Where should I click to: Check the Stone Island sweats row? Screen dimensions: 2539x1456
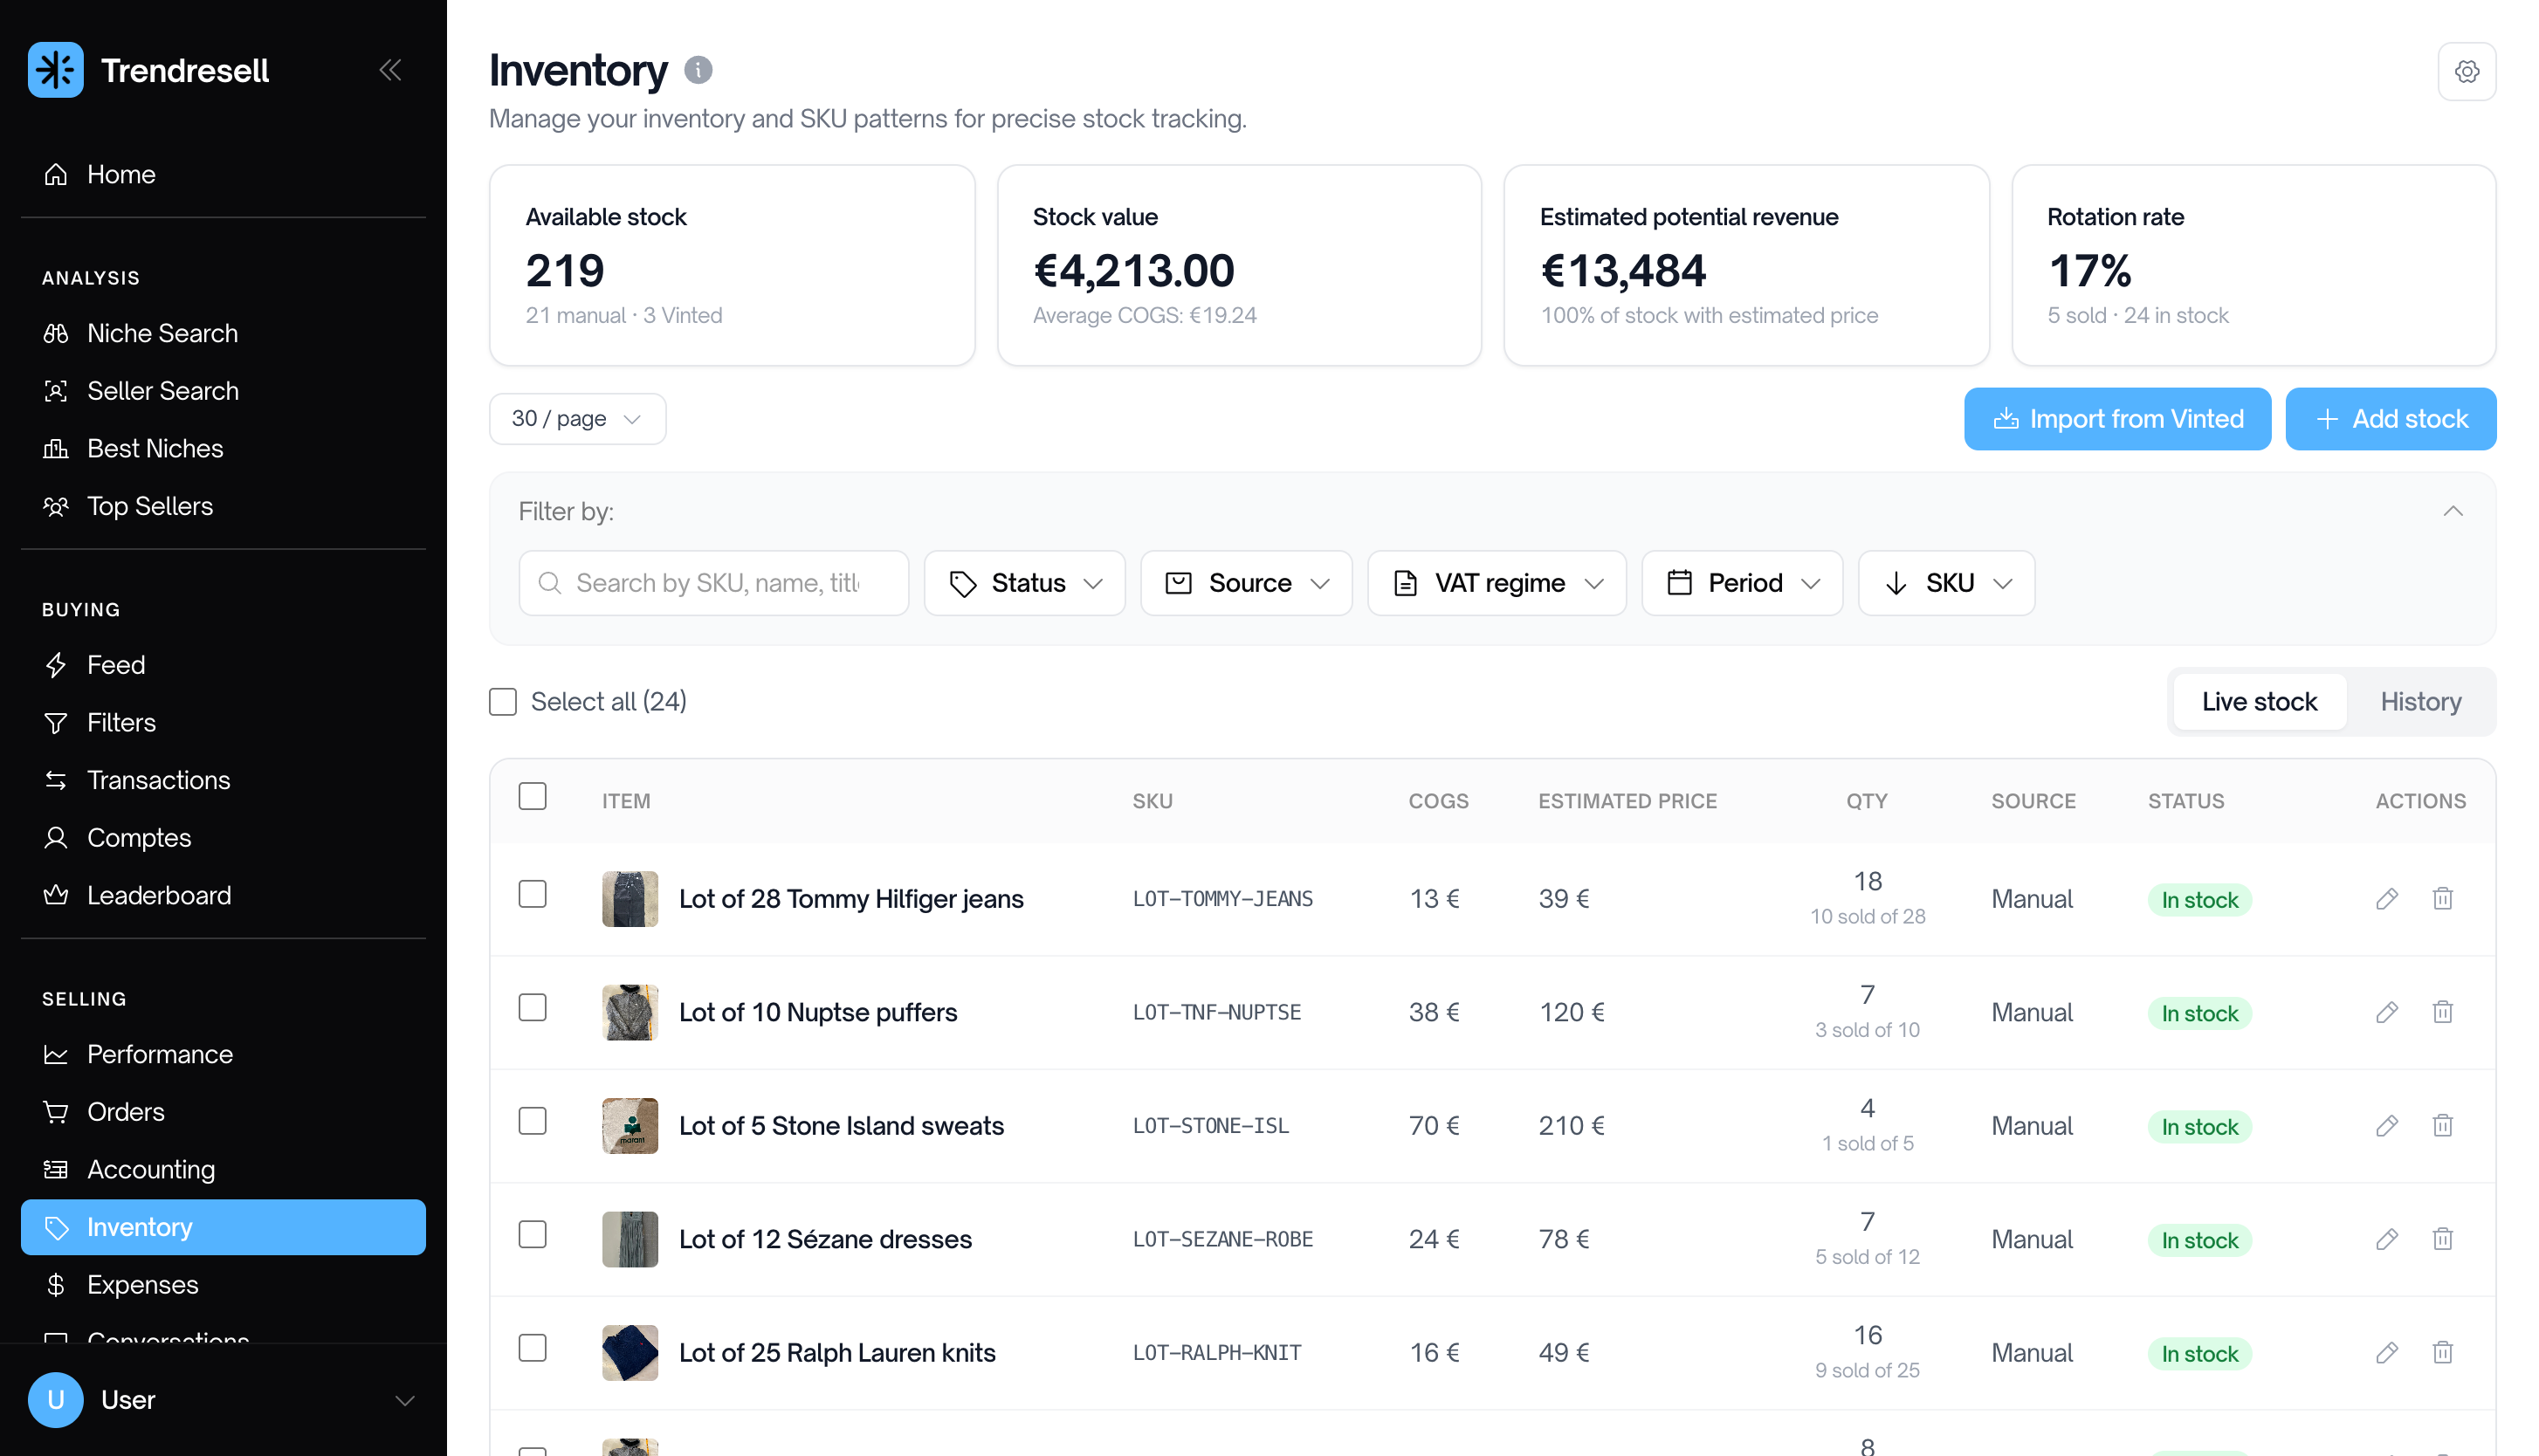(x=532, y=1121)
